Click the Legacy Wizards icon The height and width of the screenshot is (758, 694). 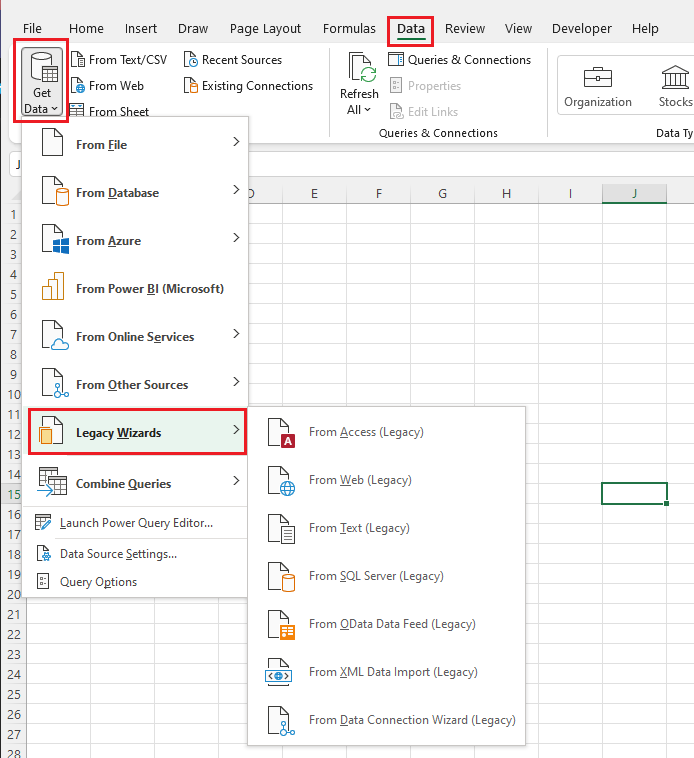pos(51,430)
